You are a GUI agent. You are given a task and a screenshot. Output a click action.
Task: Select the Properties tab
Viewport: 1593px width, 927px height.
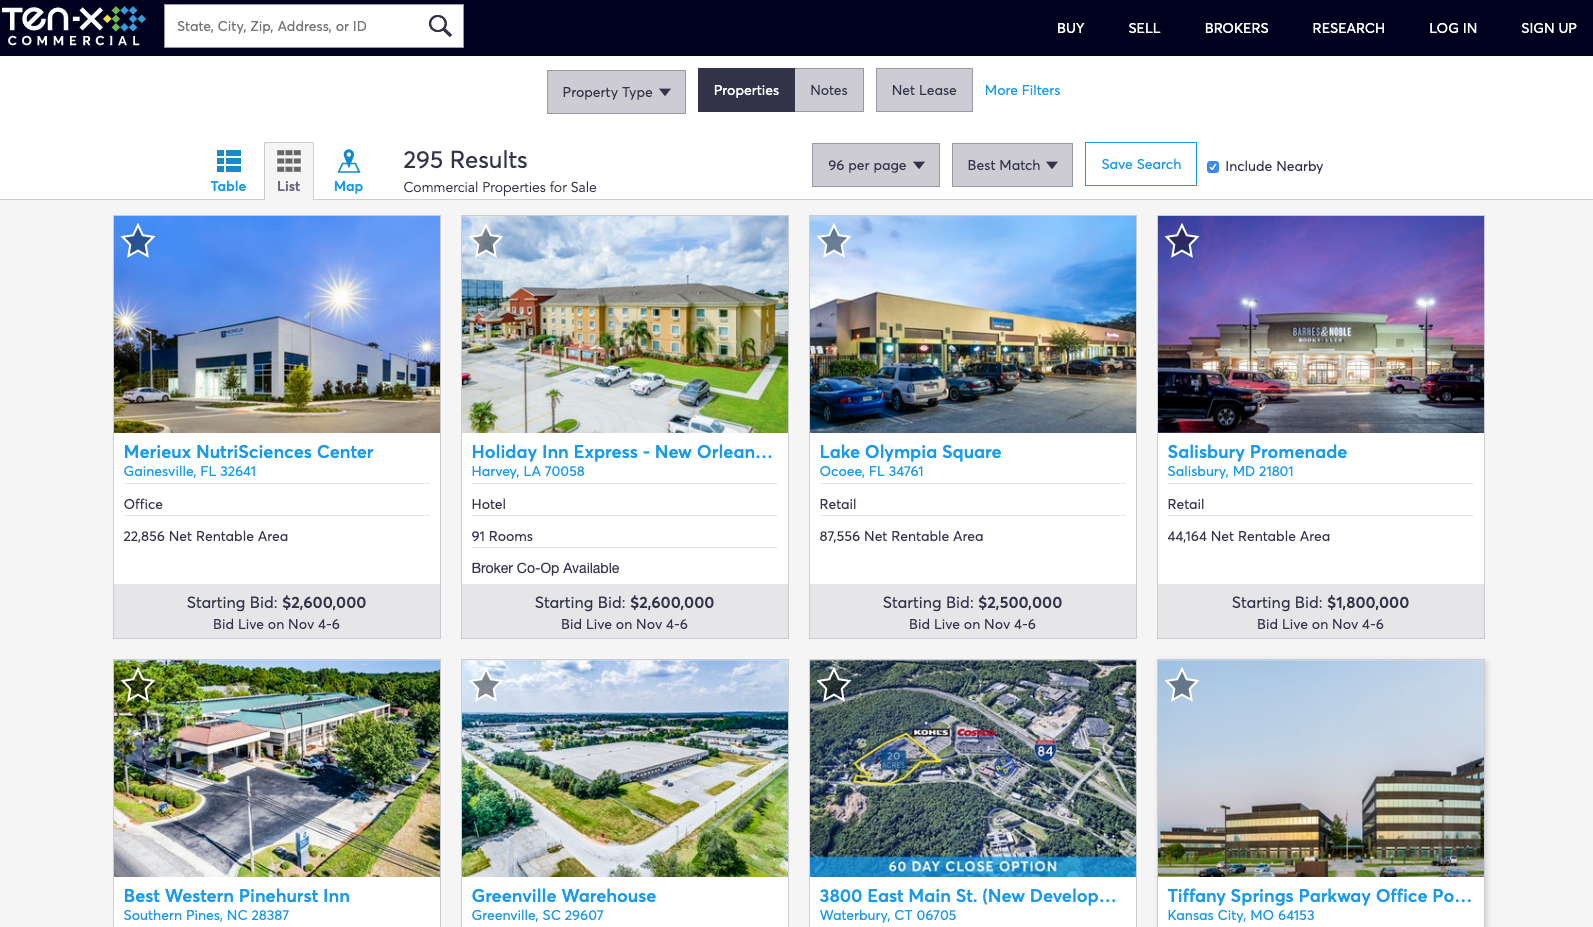click(x=746, y=90)
